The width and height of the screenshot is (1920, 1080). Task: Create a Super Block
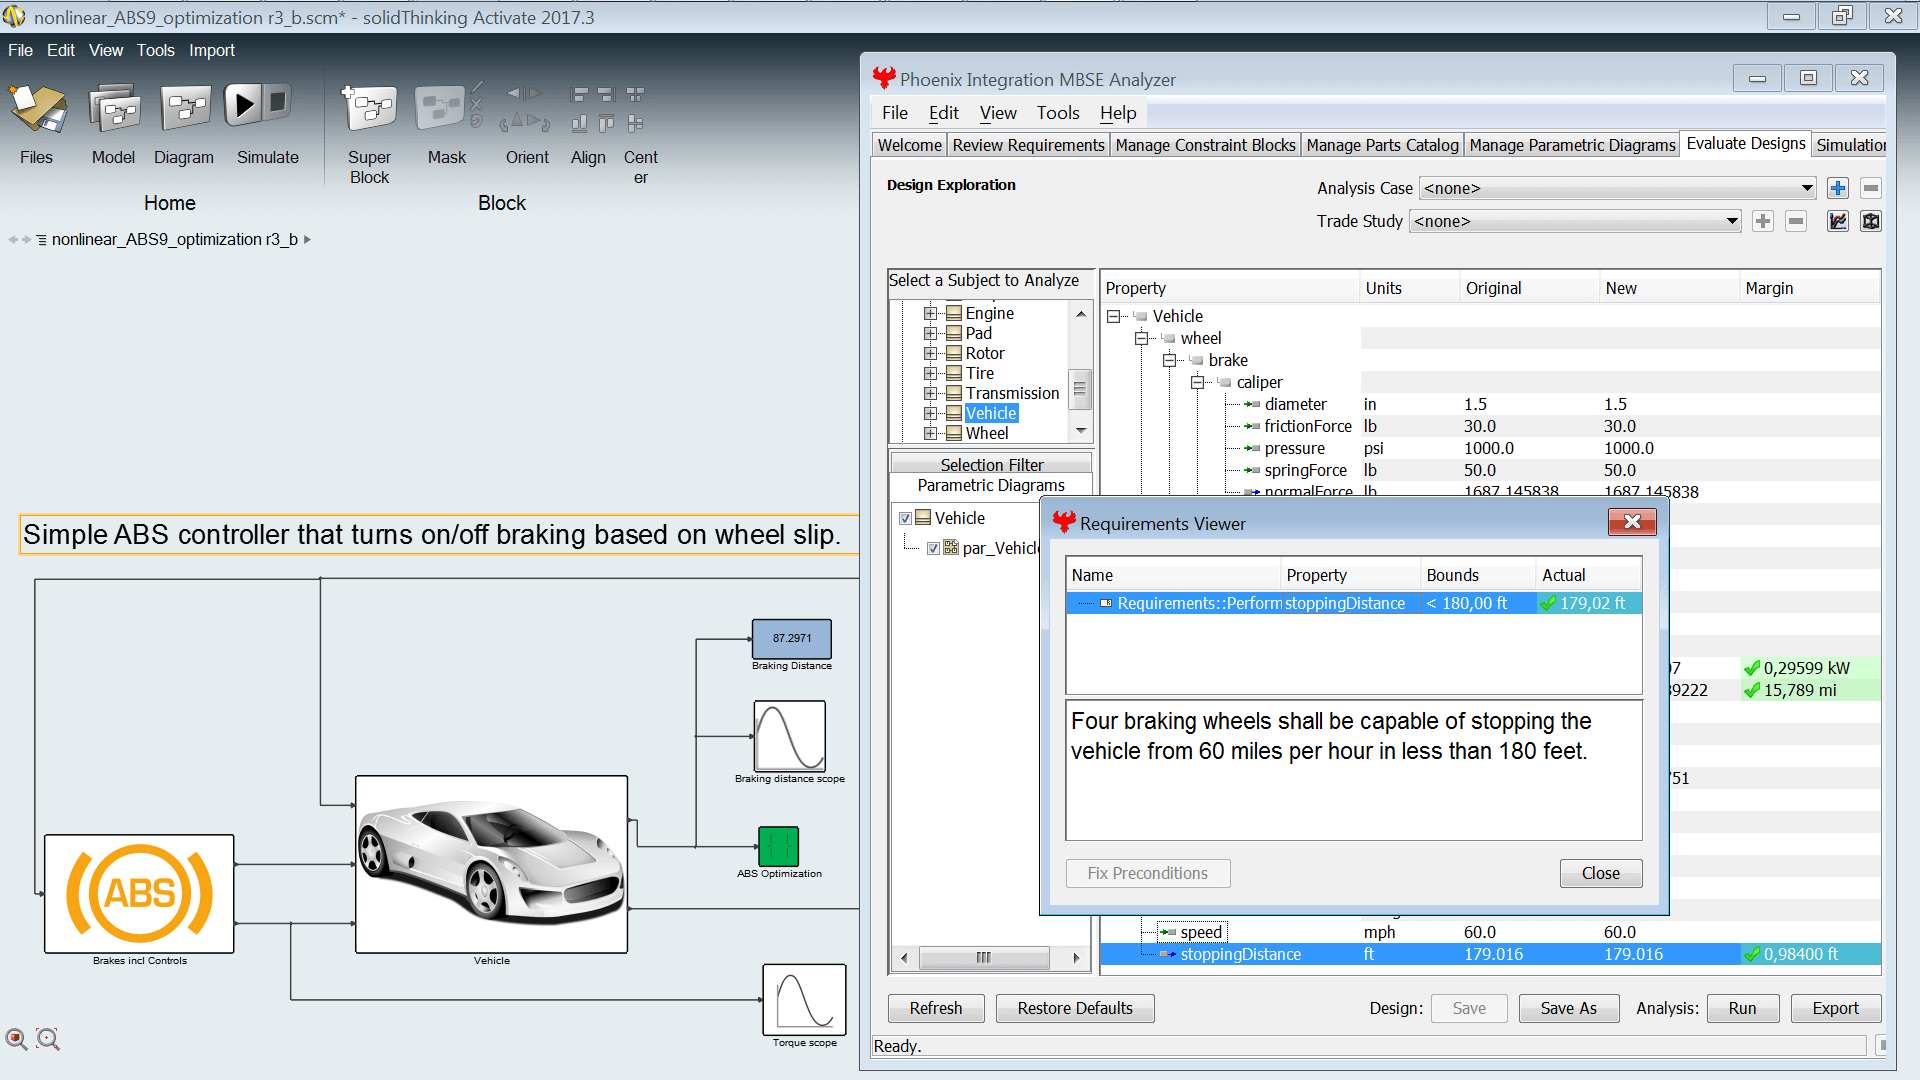pos(369,108)
